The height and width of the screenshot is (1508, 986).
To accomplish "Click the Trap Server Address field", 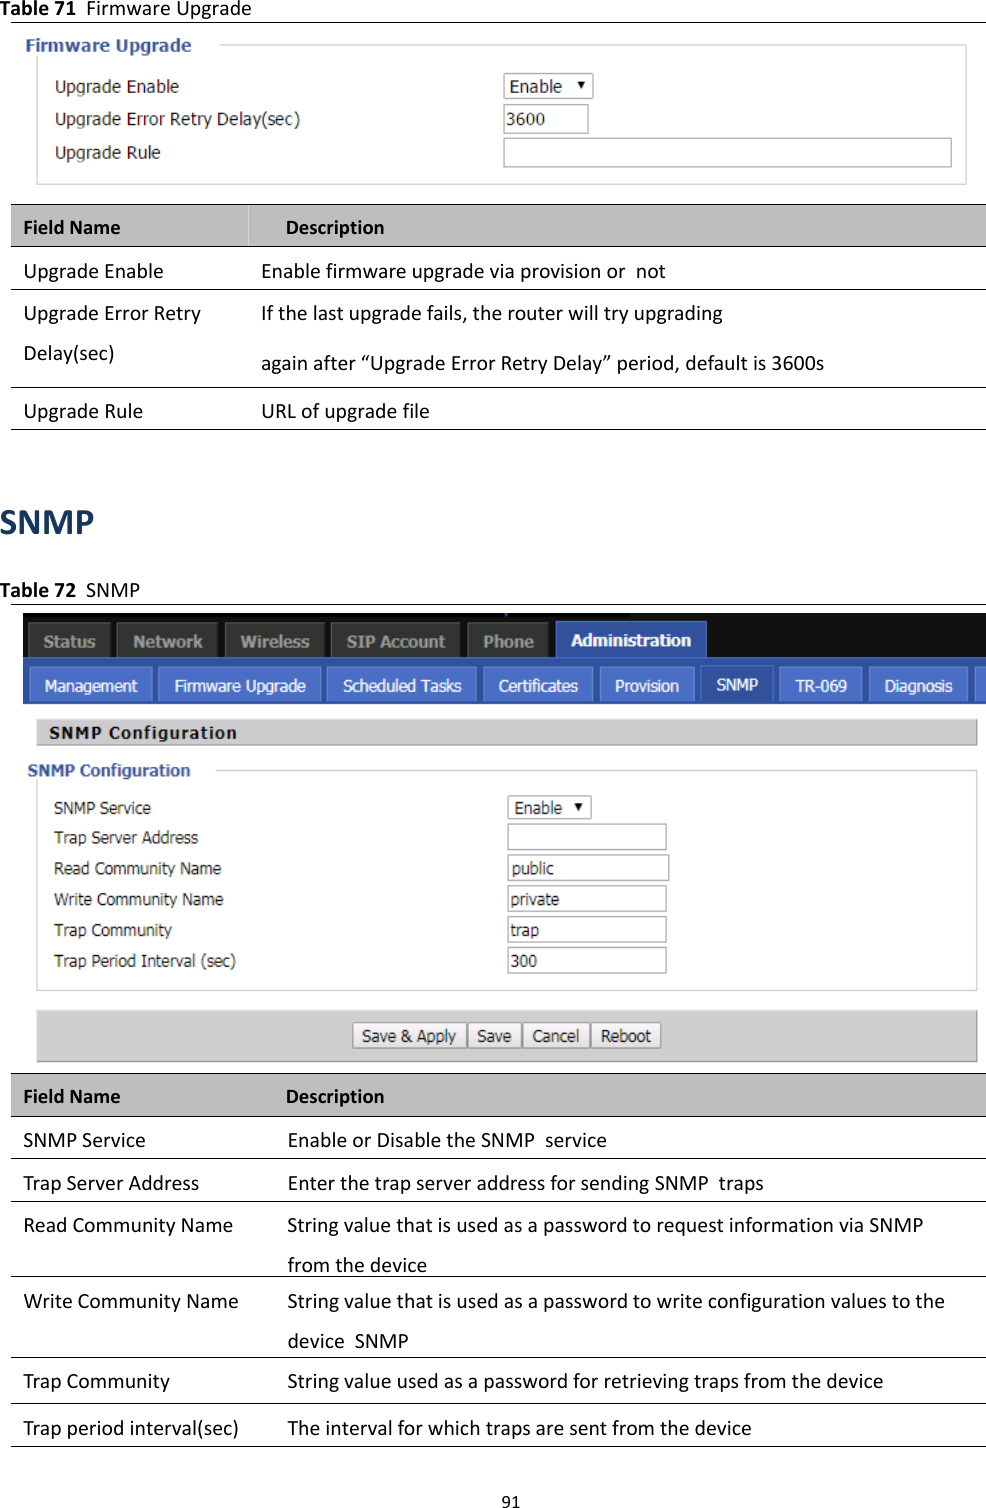I will (586, 837).
